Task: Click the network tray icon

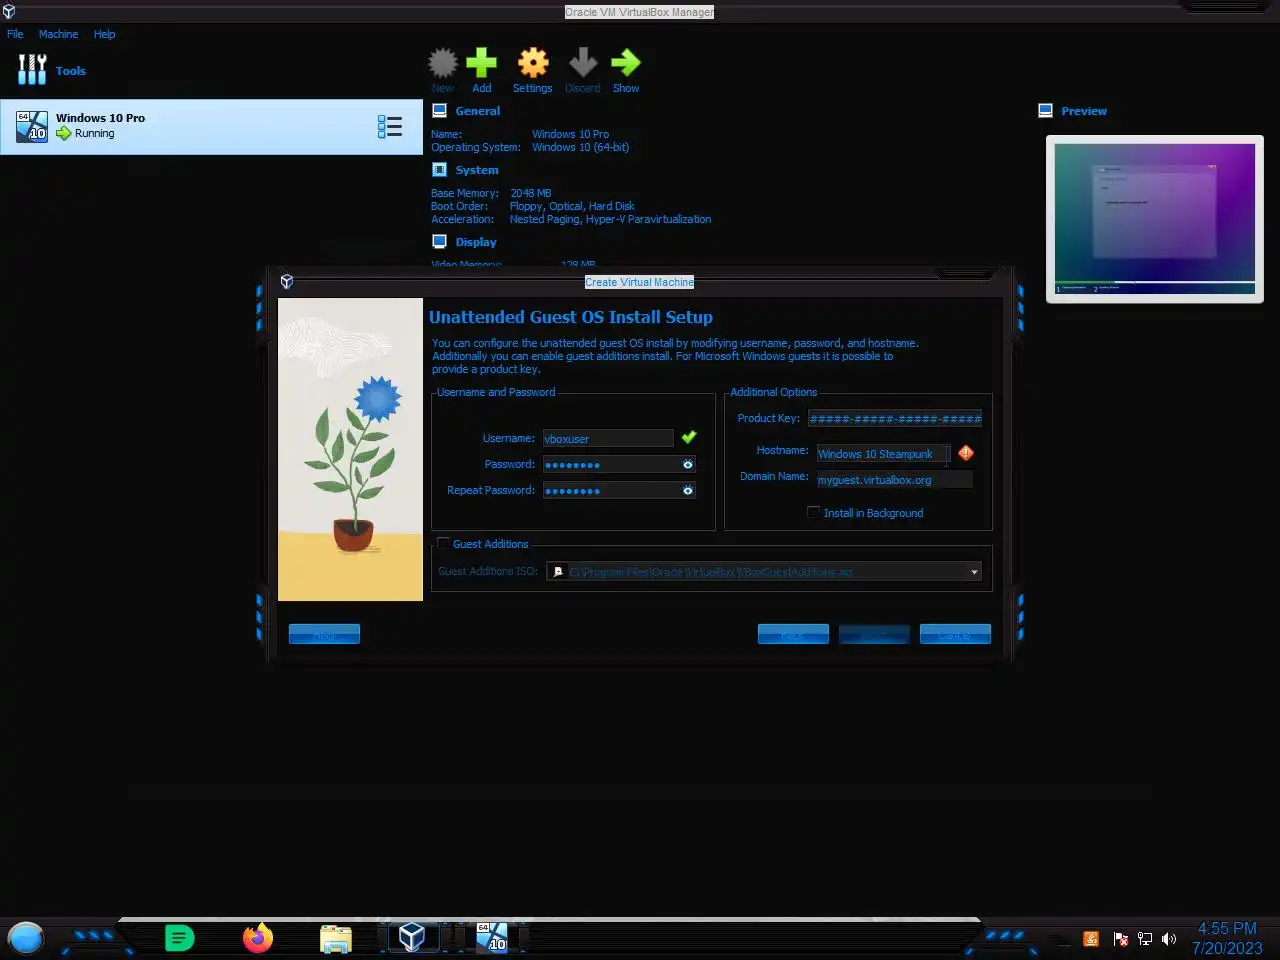Action: pos(1145,939)
